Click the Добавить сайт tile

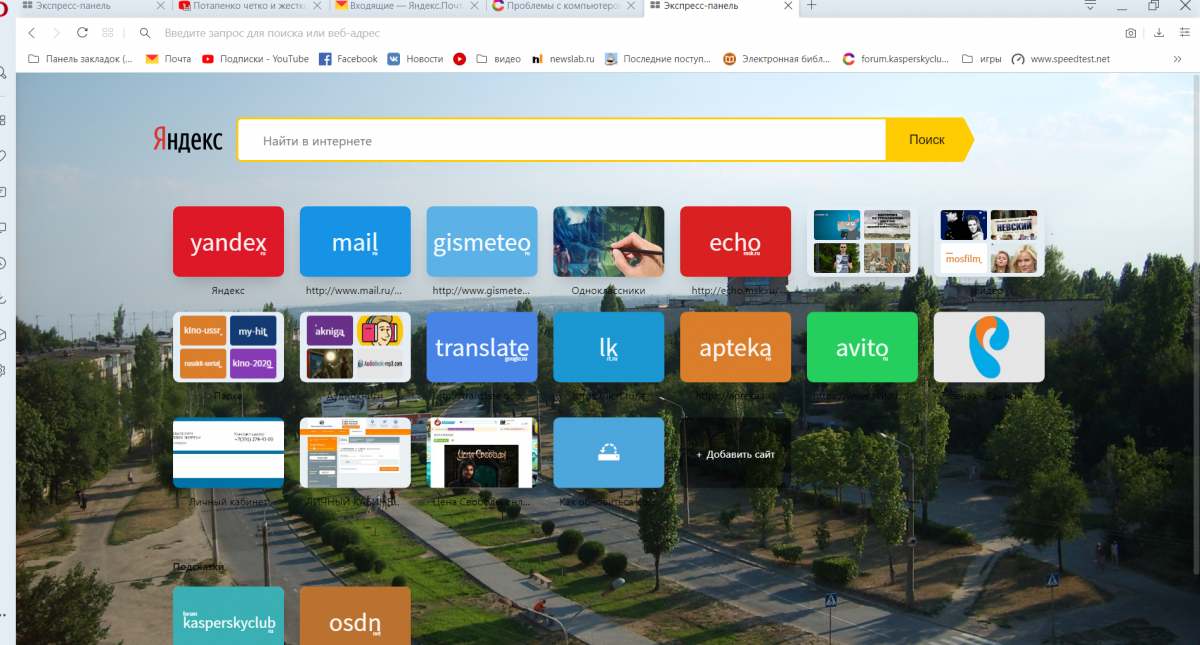(735, 454)
